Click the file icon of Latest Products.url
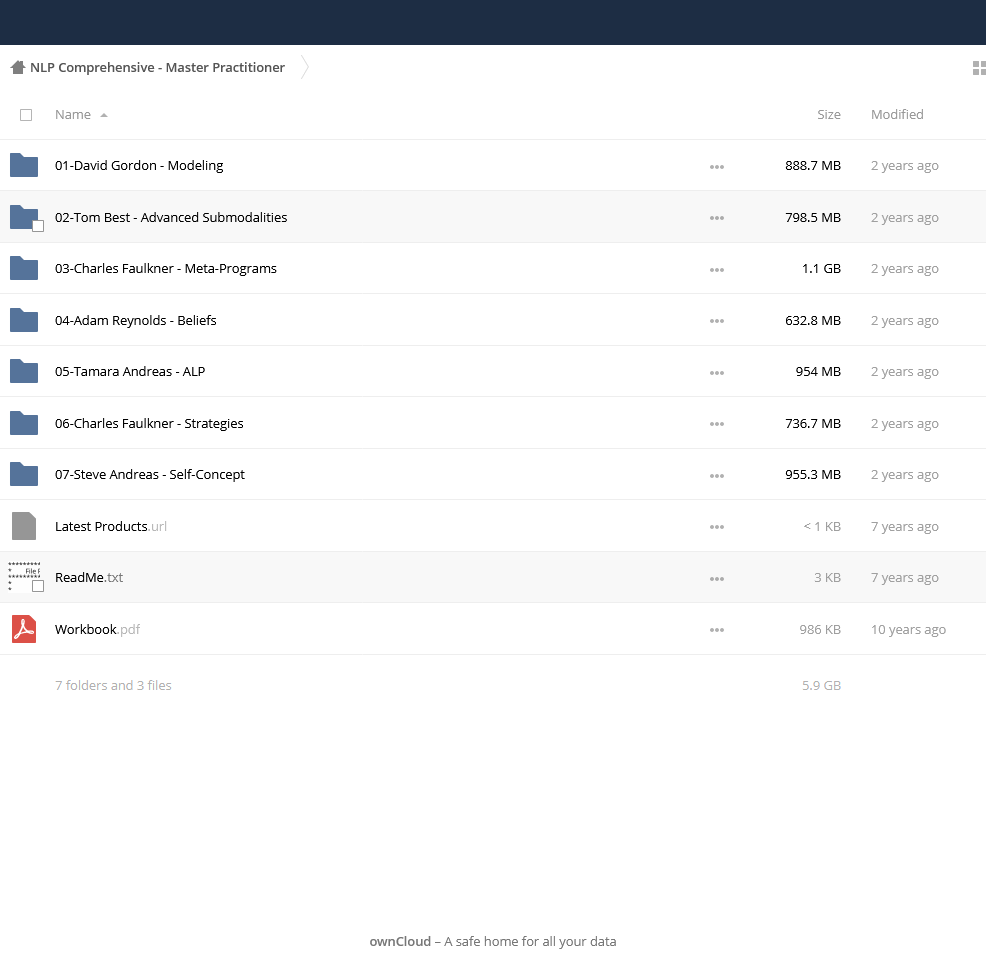The width and height of the screenshot is (986, 971). 24,526
